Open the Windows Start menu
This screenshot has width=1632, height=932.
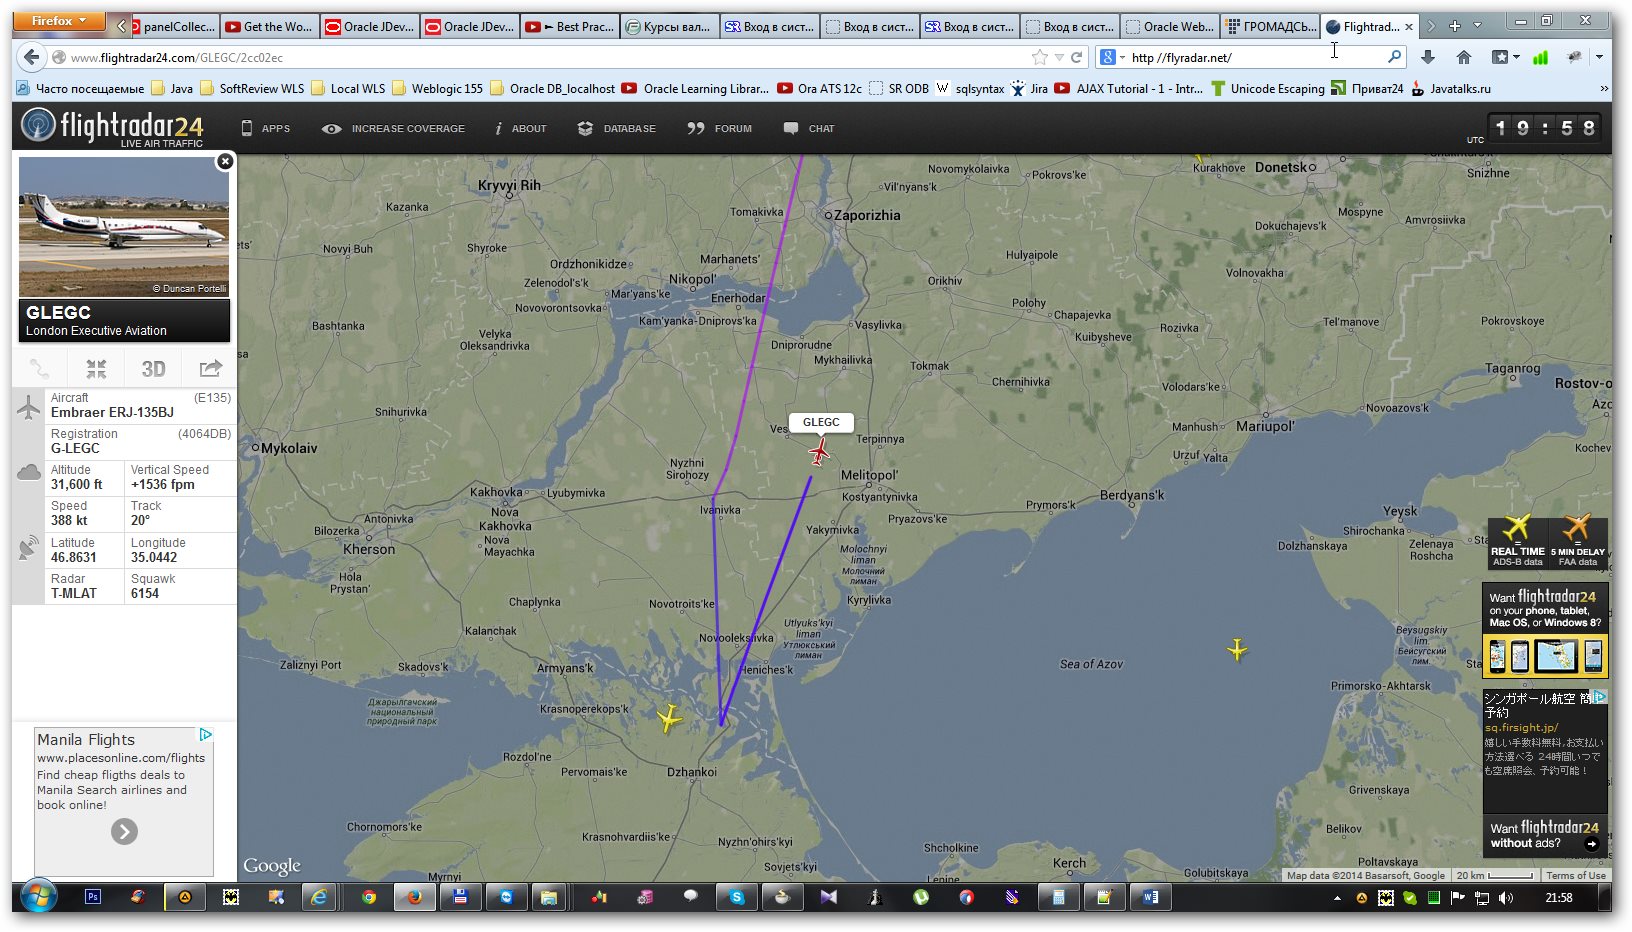(x=39, y=897)
